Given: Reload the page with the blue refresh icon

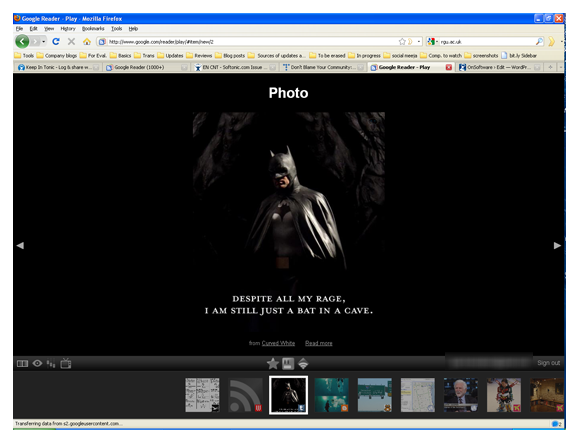Looking at the screenshot, I should pos(56,42).
